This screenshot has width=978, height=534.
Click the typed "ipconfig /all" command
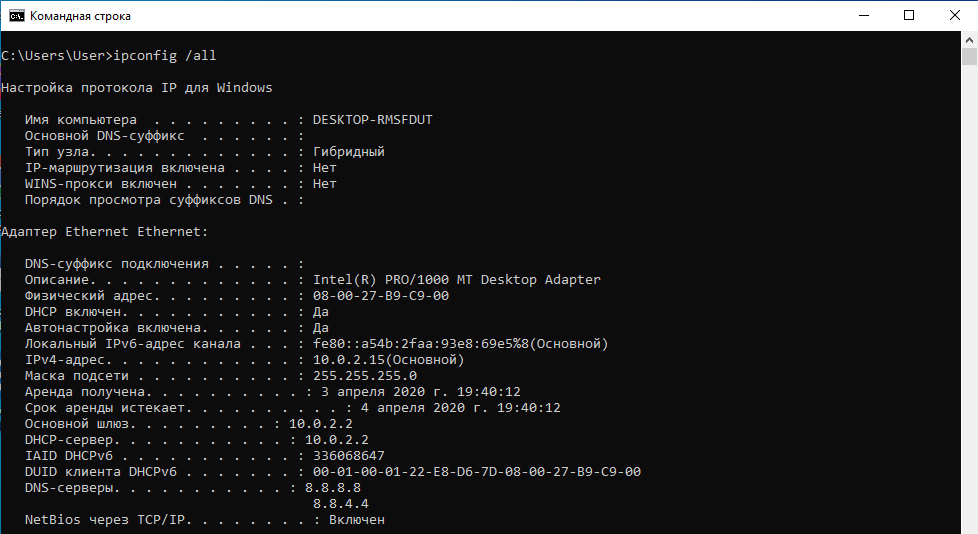point(172,56)
